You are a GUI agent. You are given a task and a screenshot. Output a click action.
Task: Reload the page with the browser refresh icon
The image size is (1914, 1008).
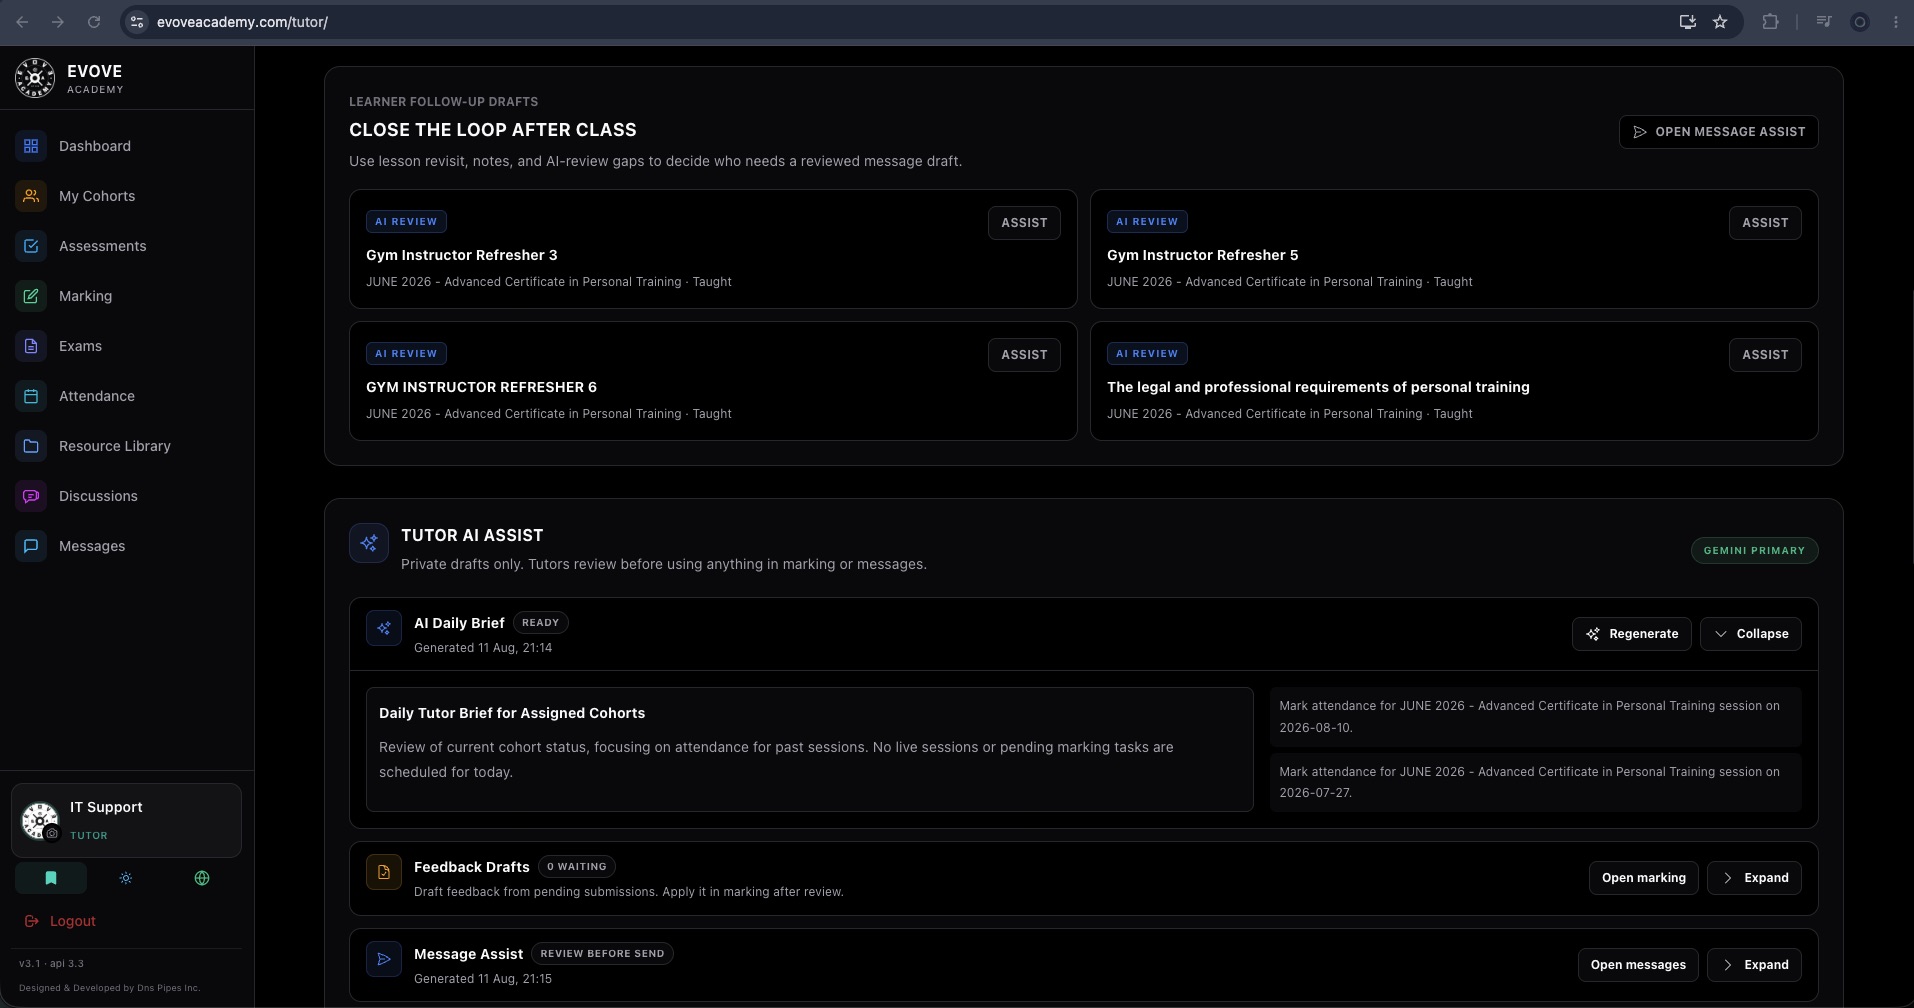(x=94, y=22)
